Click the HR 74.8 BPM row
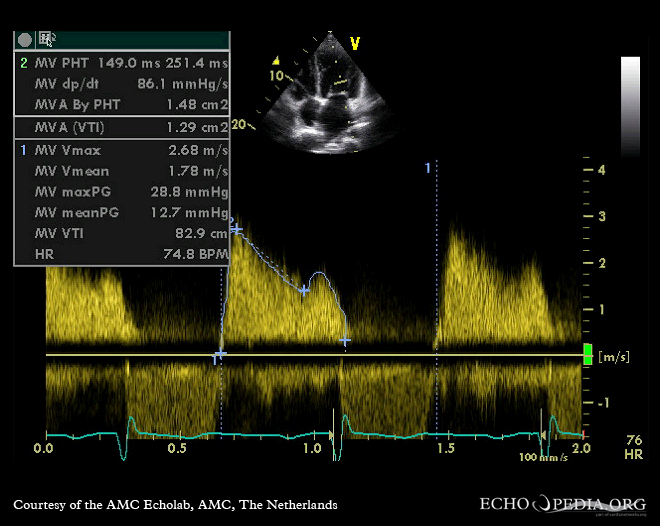The width and height of the screenshot is (660, 526). (x=122, y=254)
